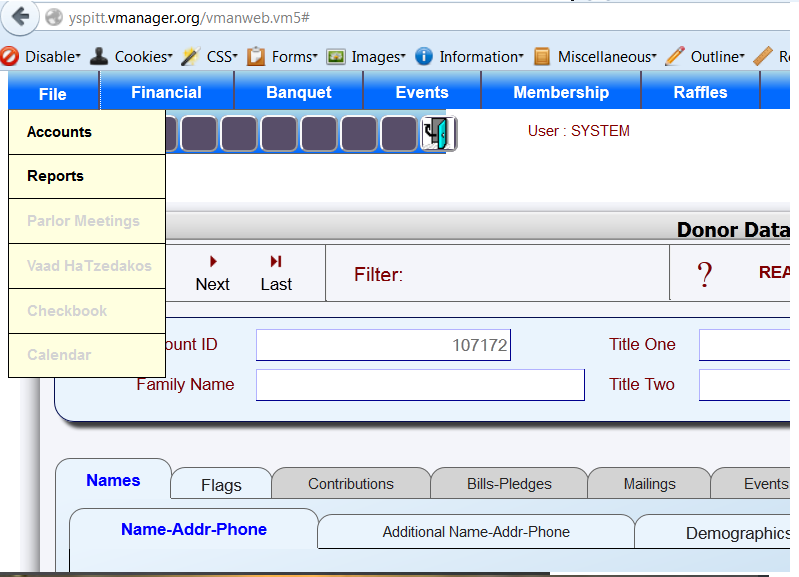The height and width of the screenshot is (577, 799).
Task: Click the blank toolbar button left of exit icon
Action: pos(399,133)
